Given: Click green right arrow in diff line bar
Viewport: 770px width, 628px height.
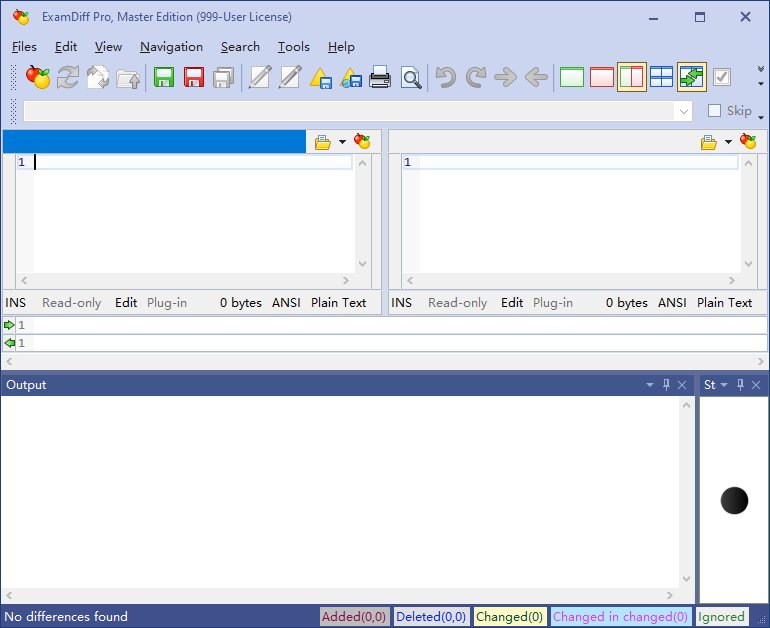Looking at the screenshot, I should tap(9, 325).
